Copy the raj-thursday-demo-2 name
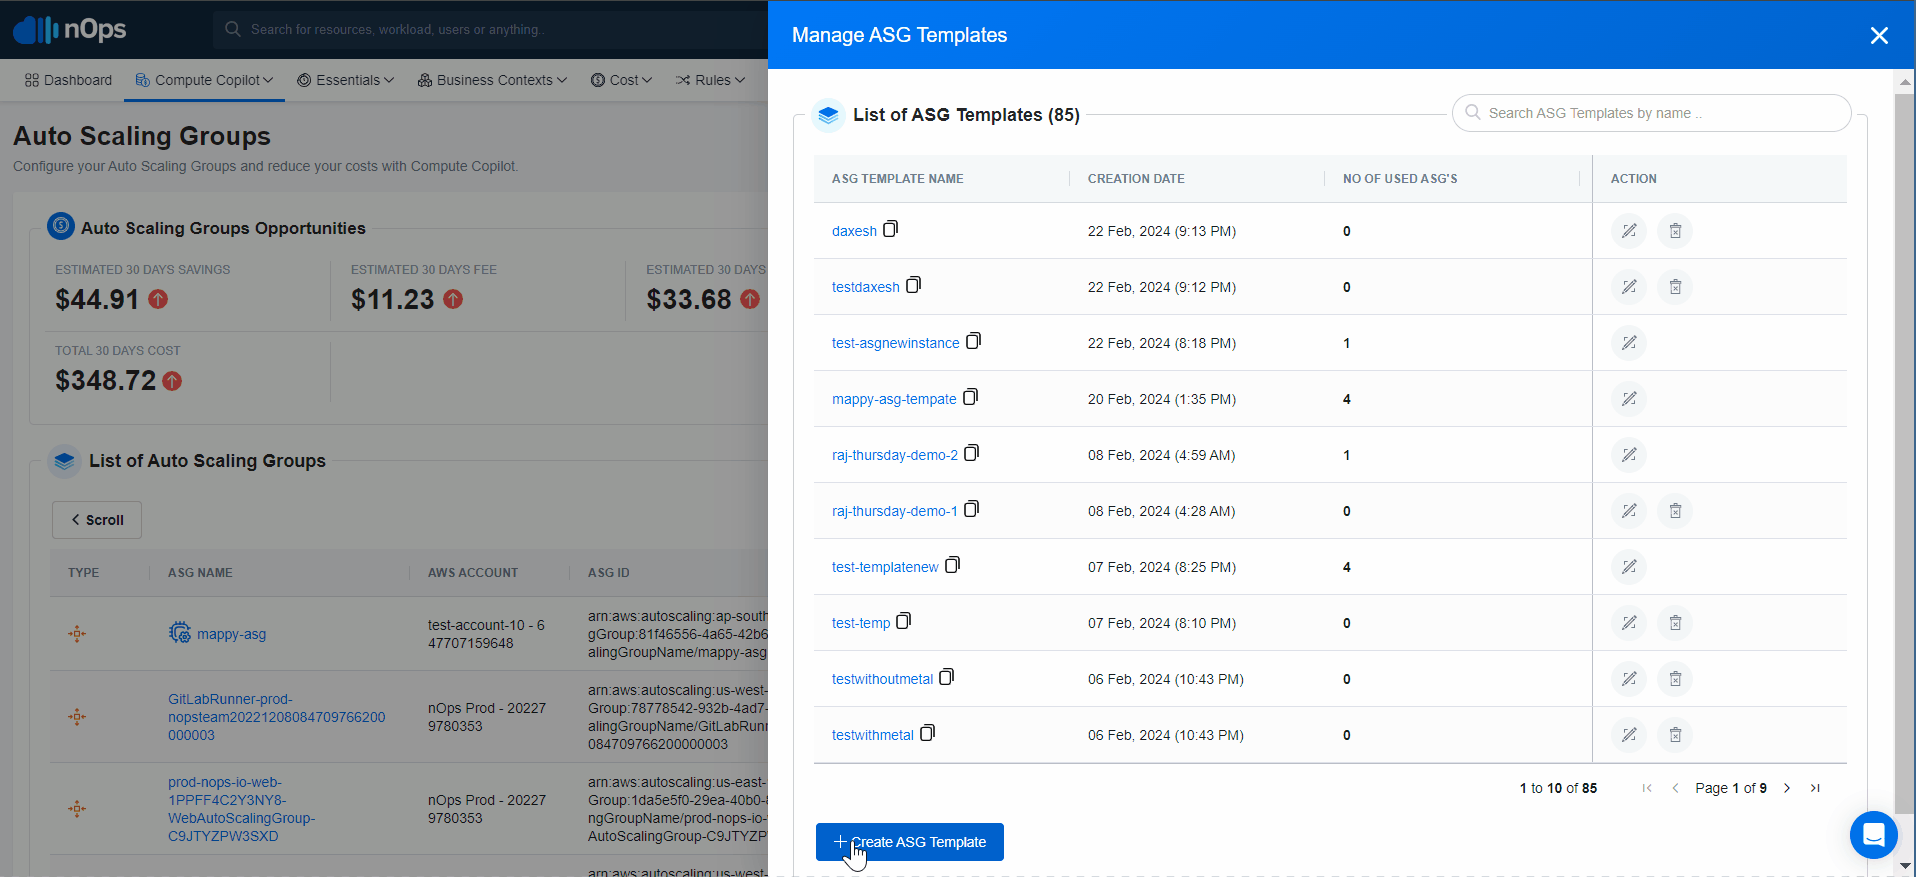The width and height of the screenshot is (1916, 877). (x=972, y=453)
